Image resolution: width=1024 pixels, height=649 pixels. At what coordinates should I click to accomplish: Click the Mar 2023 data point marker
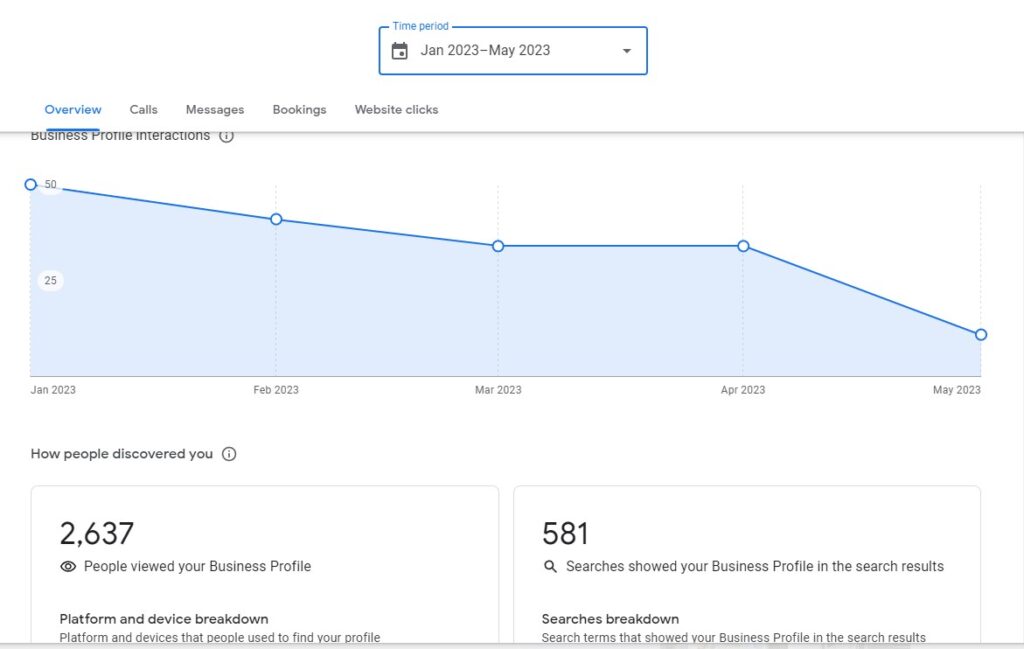tap(498, 246)
